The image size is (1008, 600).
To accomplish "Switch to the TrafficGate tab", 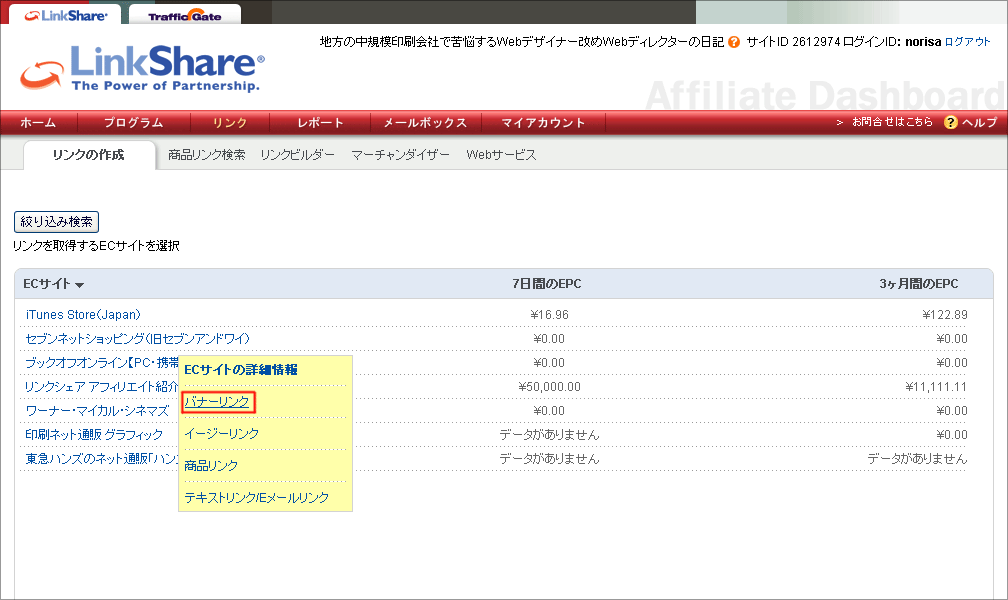I will click(x=185, y=16).
